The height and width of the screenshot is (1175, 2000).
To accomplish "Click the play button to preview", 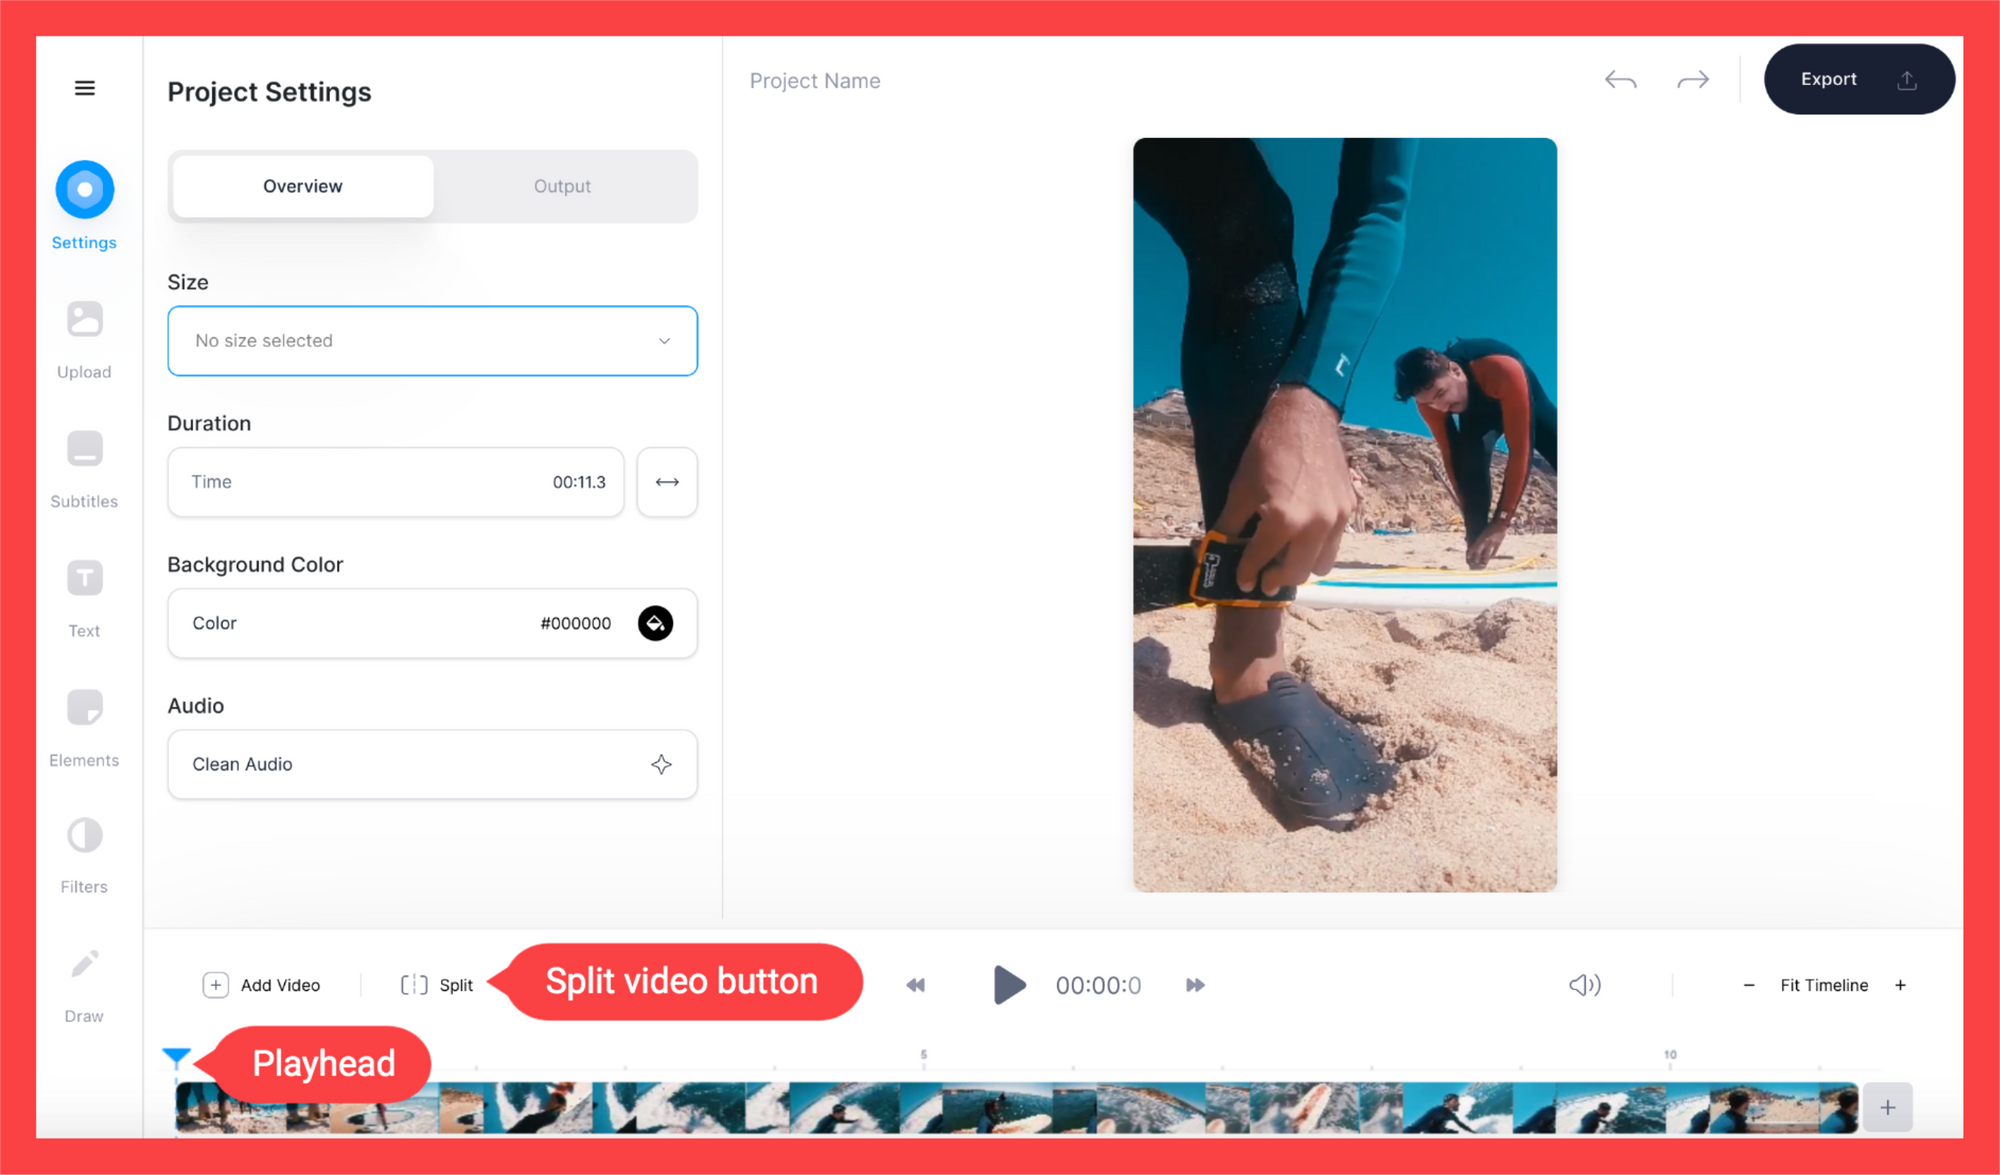I will pyautogui.click(x=1007, y=983).
